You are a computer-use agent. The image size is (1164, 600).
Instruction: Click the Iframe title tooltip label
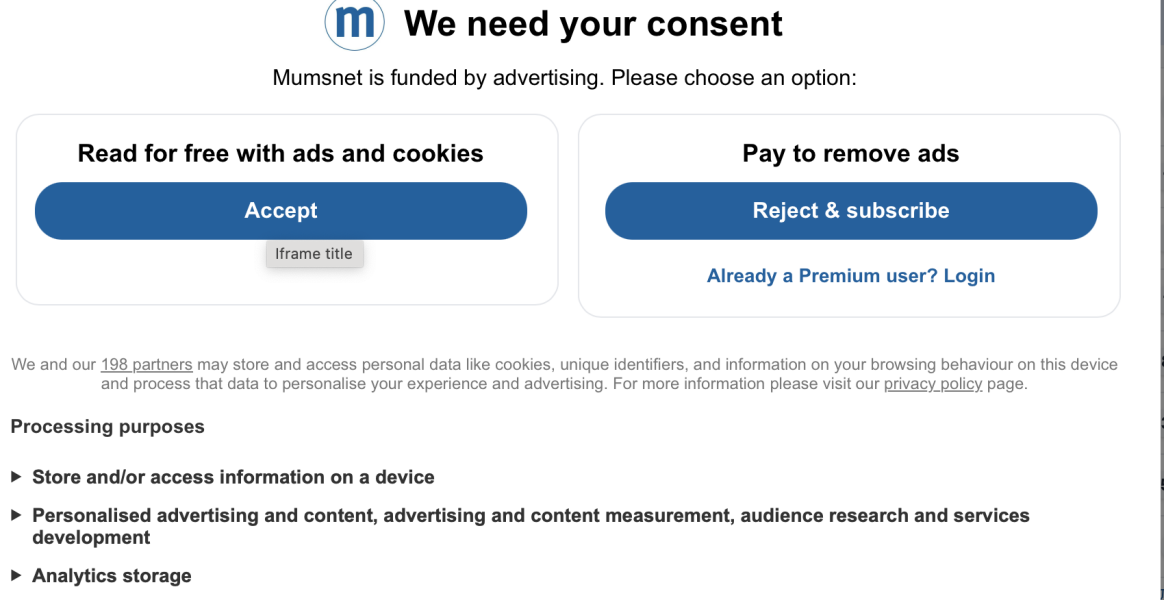click(x=314, y=253)
